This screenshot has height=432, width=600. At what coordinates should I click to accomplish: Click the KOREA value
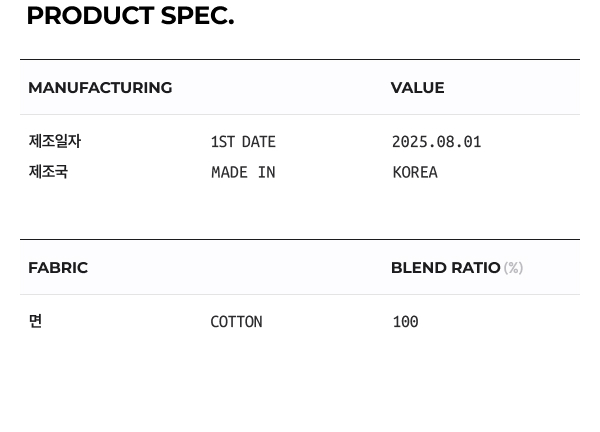[415, 172]
